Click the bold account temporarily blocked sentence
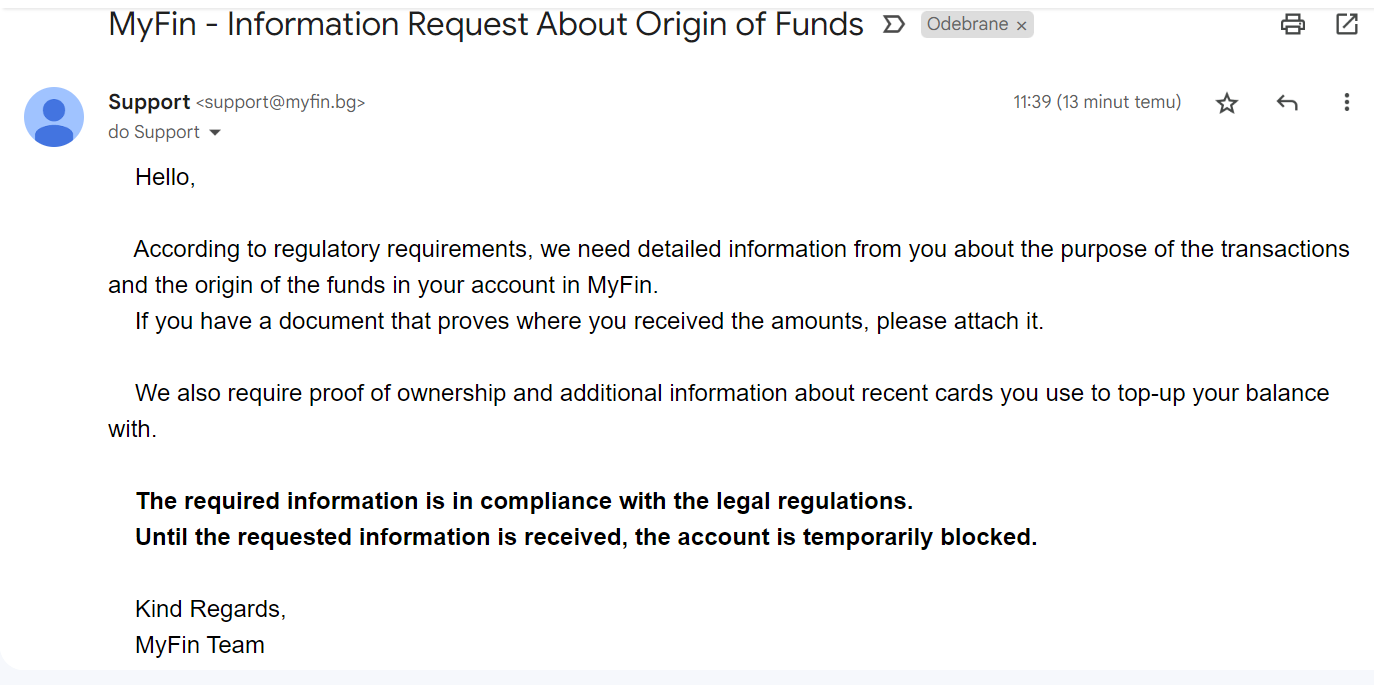 point(586,537)
